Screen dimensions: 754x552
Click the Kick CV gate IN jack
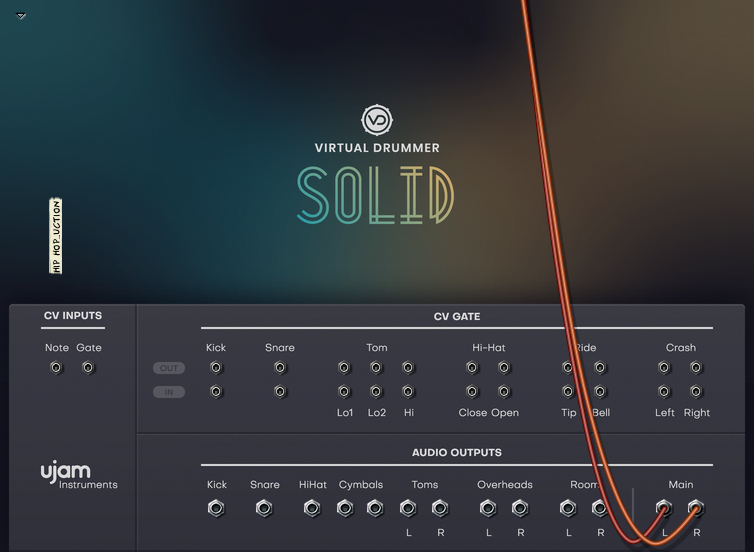216,392
